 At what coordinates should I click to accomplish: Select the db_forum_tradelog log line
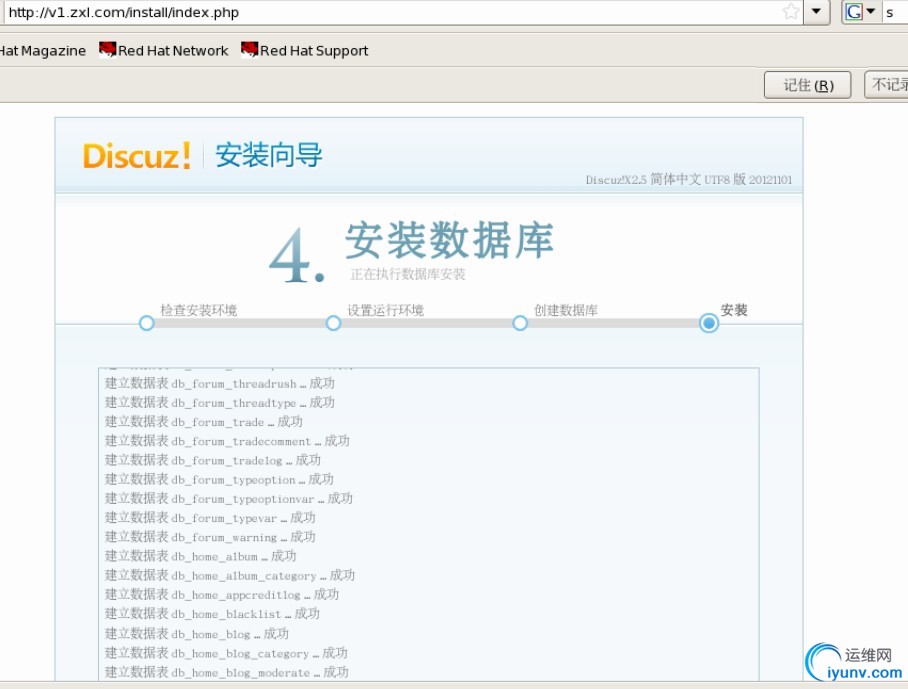point(213,460)
